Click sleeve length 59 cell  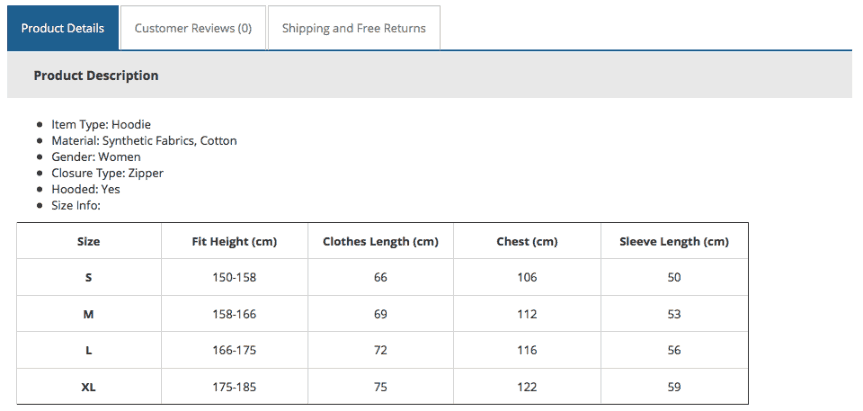click(x=674, y=387)
